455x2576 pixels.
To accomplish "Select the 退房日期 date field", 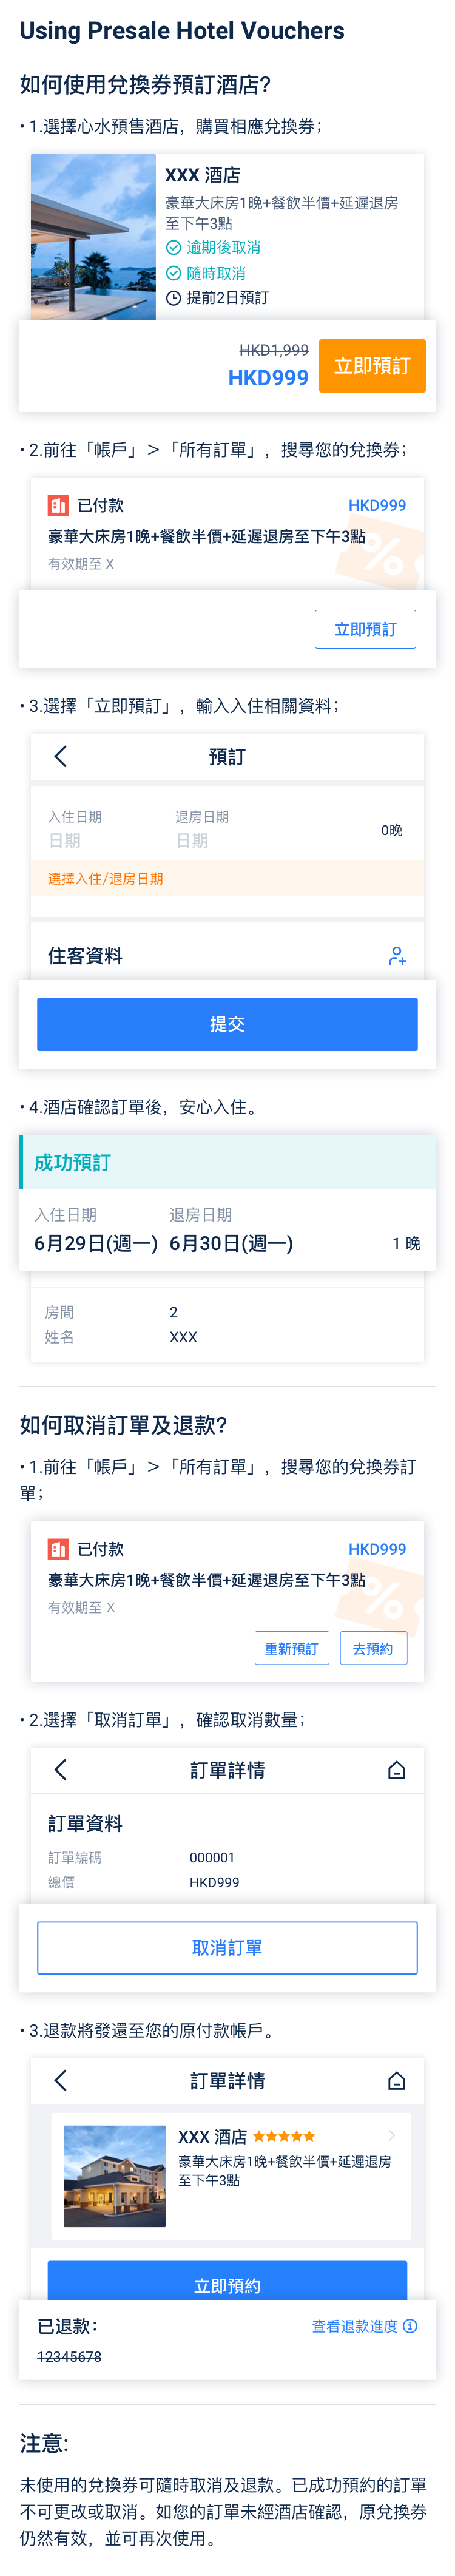I will [x=202, y=830].
